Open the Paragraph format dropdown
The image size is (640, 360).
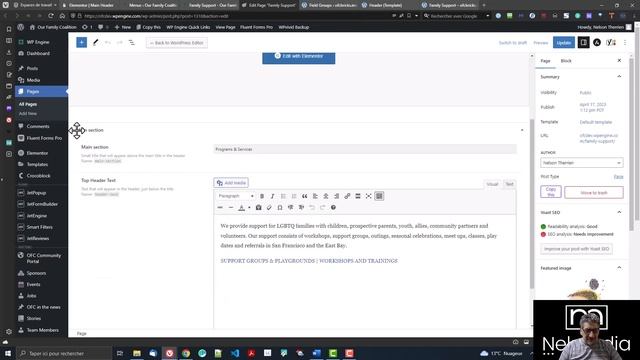[236, 196]
